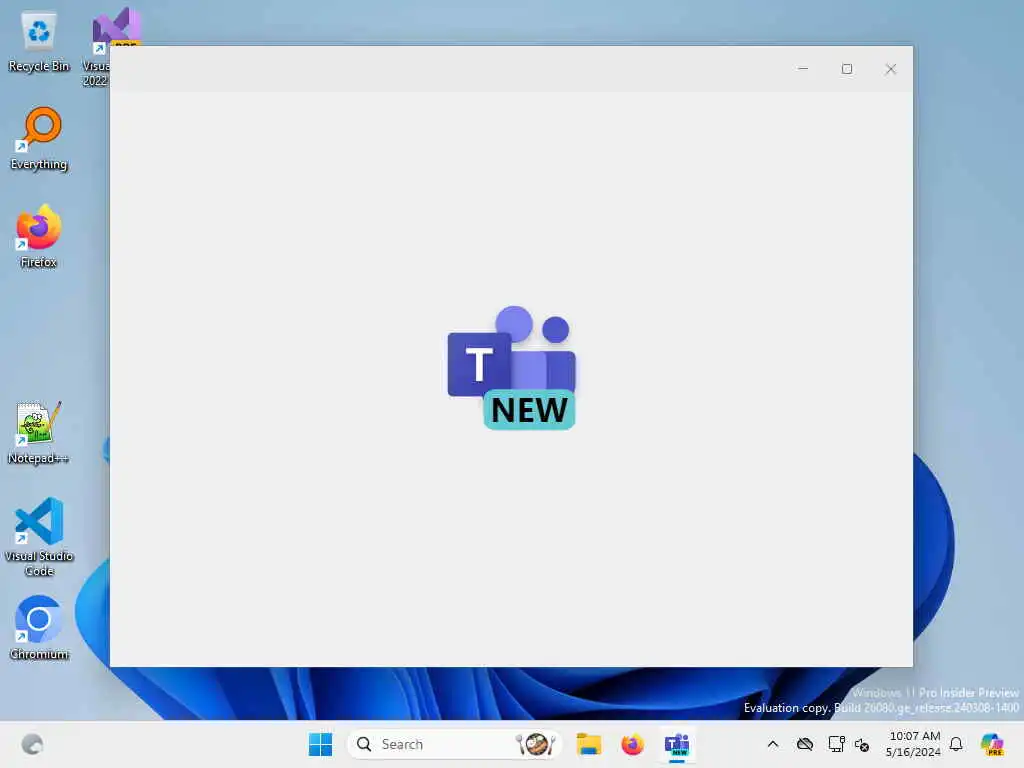Select the Chromium desktop shortcut

point(39,628)
